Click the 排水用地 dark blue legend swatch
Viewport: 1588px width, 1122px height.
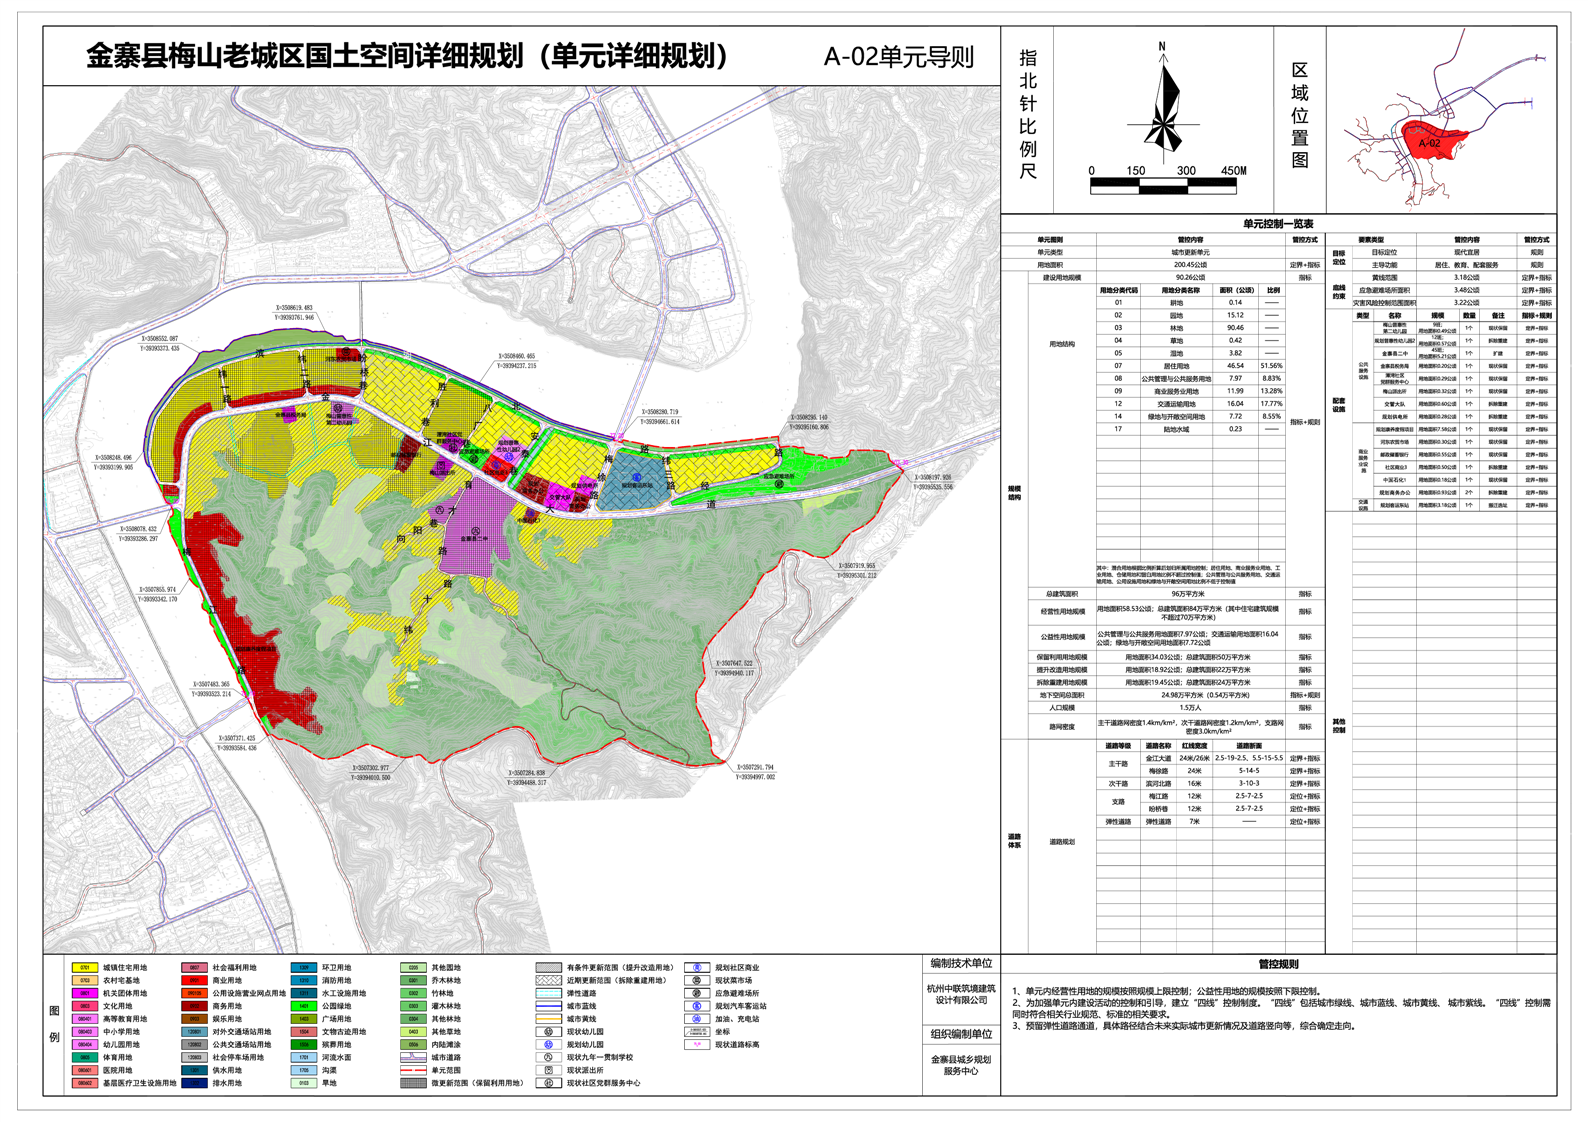click(194, 1083)
